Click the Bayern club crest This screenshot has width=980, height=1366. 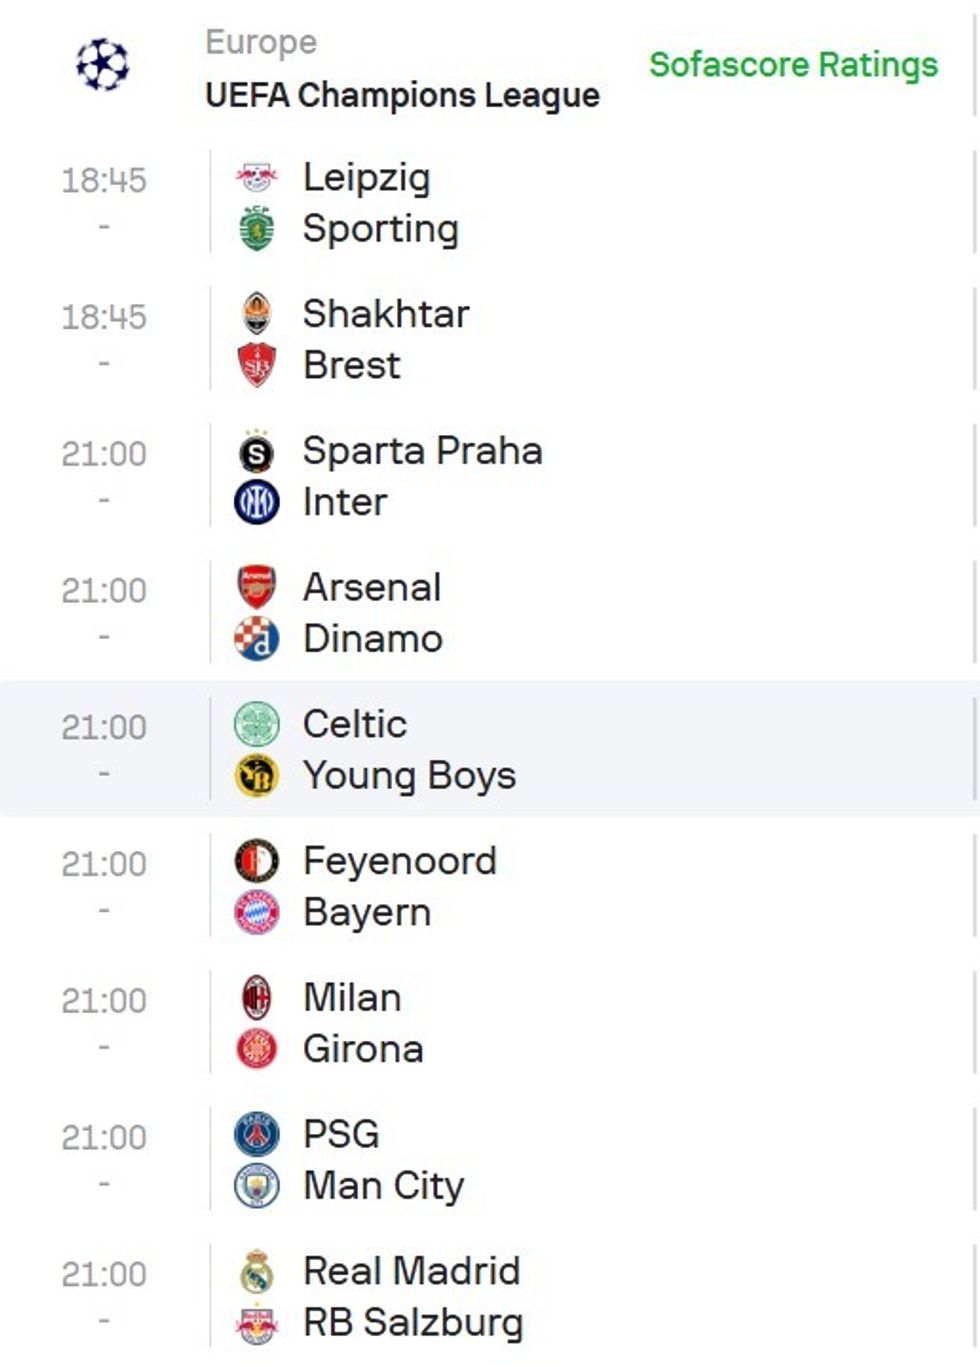[x=257, y=913]
